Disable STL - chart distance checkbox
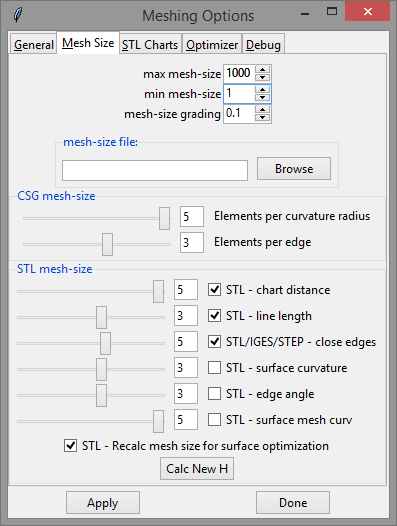The image size is (397, 526). point(214,290)
